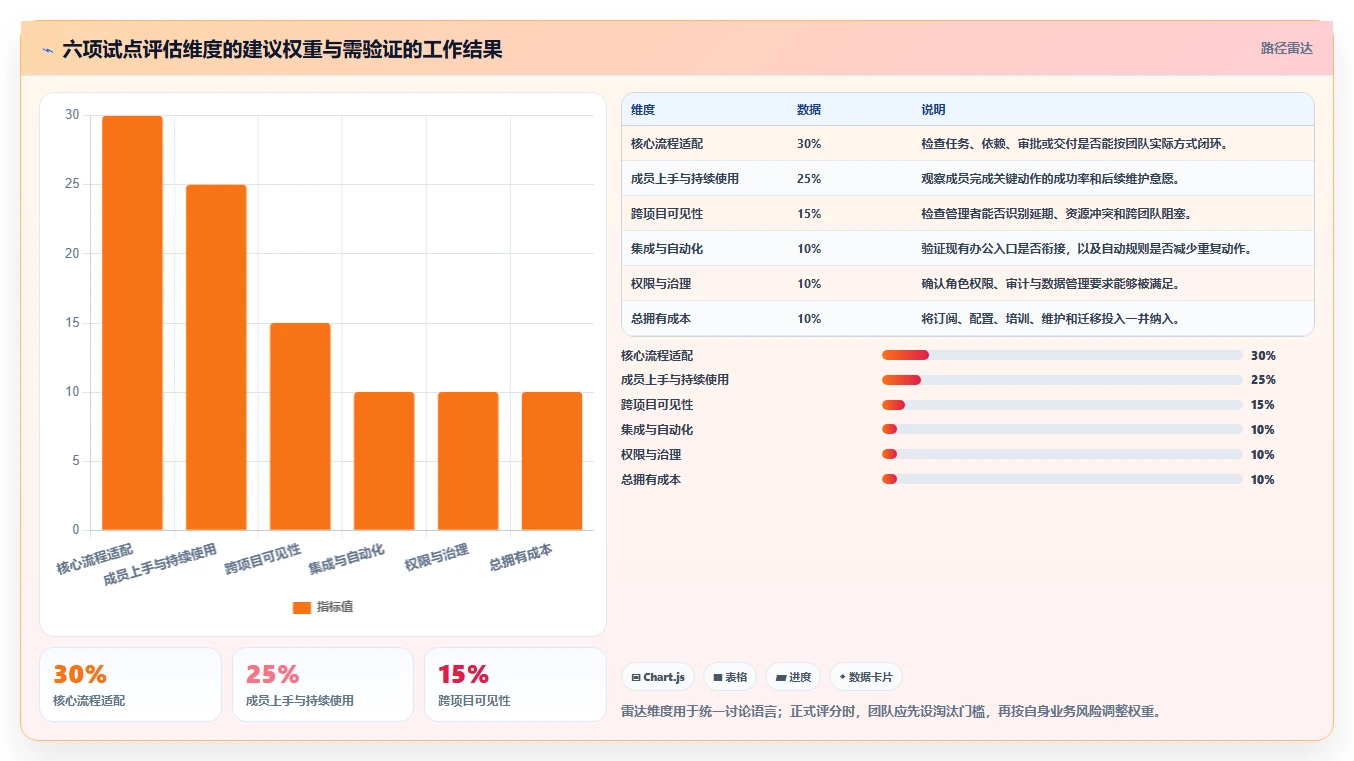Select the 15% 跨项目可见性 stat card

(515, 684)
